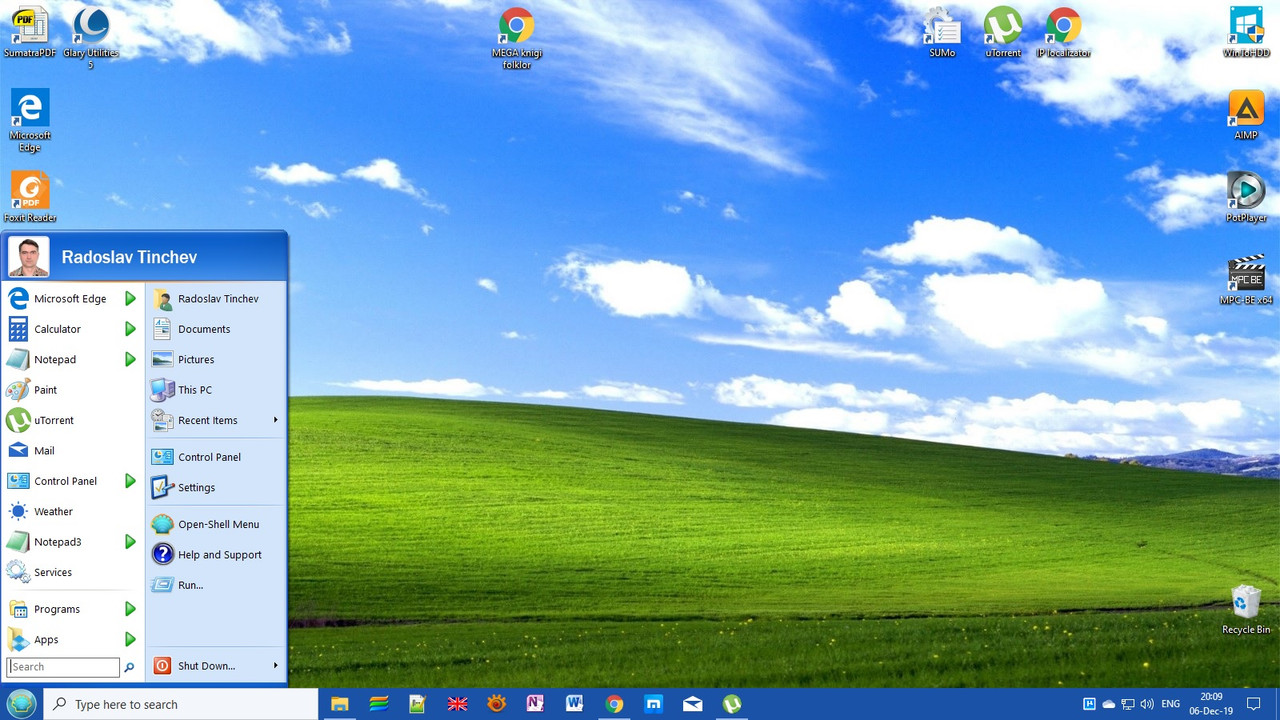Open Foxit Reader desktop shortcut
The image size is (1280, 720).
[x=30, y=197]
